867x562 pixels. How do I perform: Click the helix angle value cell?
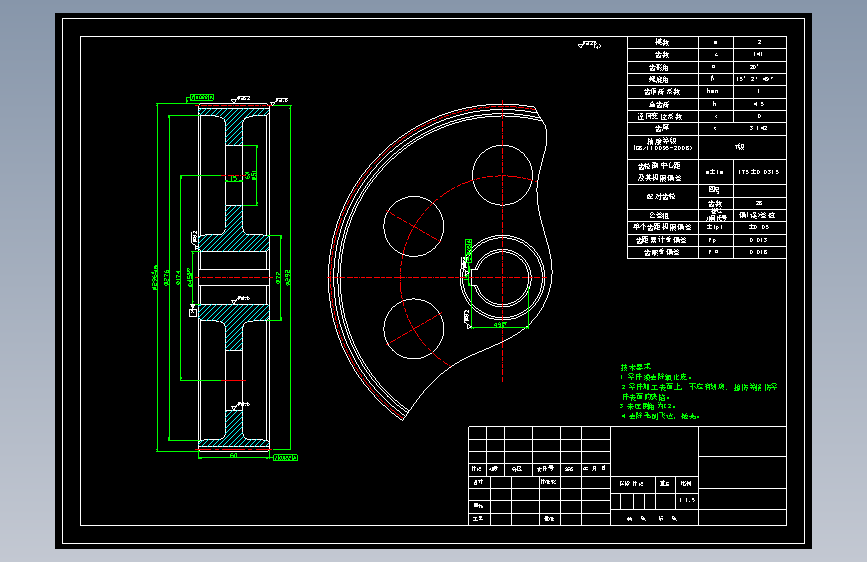pyautogui.click(x=760, y=79)
